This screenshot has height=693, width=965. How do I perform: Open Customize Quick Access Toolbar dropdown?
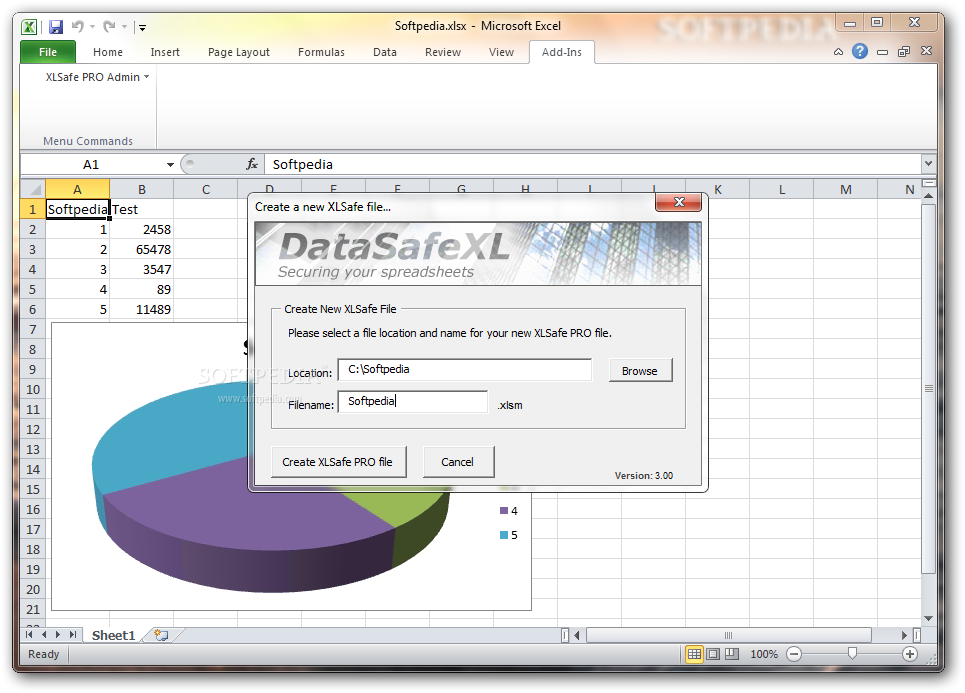(142, 27)
